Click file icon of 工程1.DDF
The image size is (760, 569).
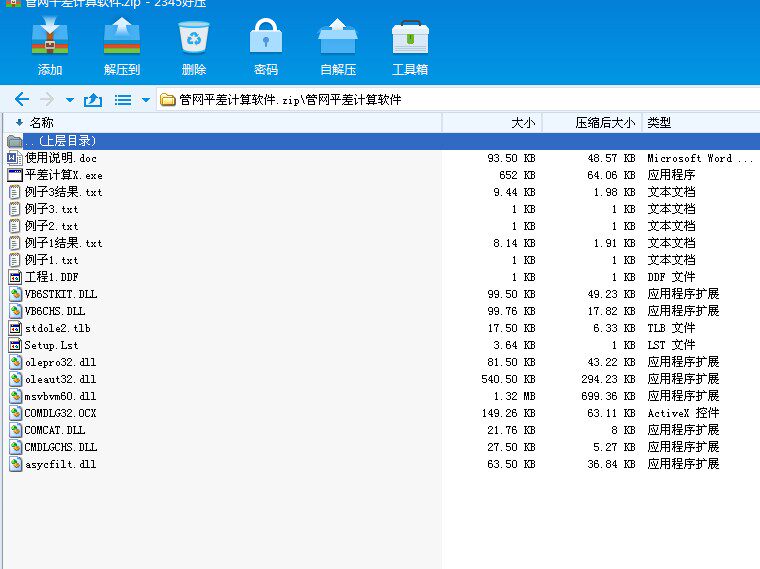[15, 277]
